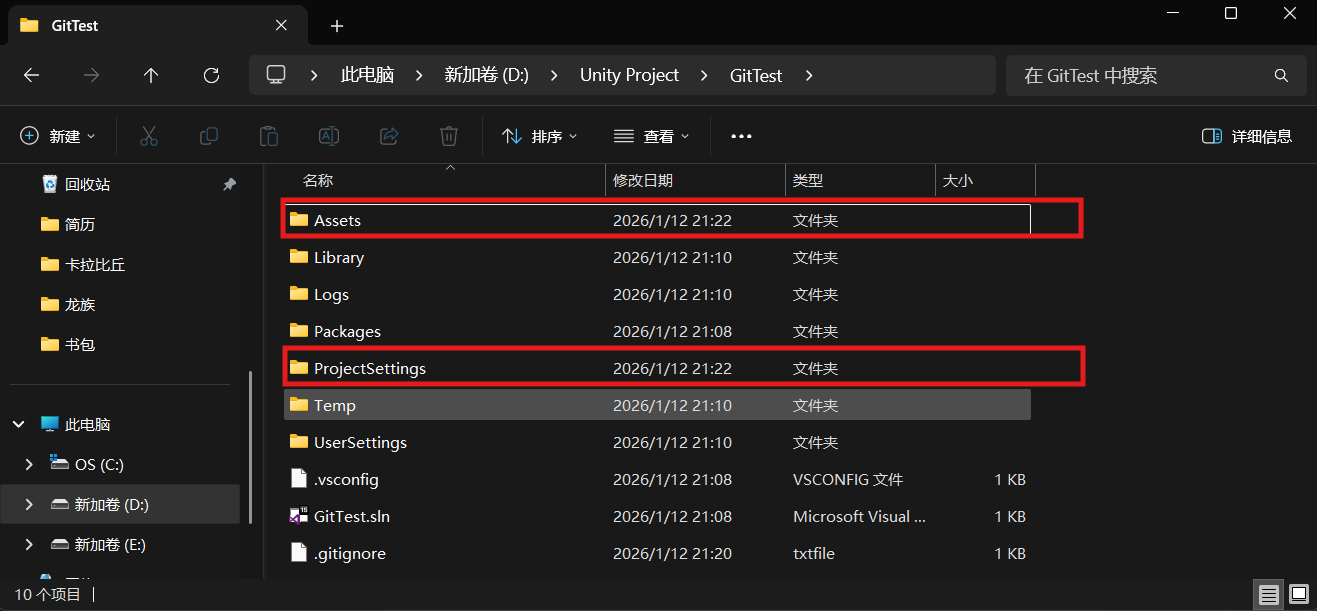Click Microsoft Visual type text for GitTest.sln
Image resolution: width=1317 pixels, height=611 pixels.
point(860,516)
